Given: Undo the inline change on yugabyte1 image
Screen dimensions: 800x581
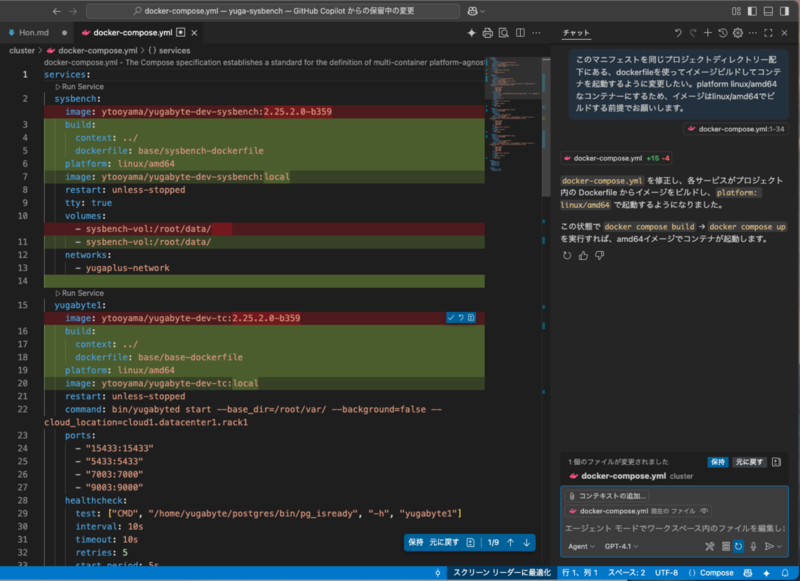Looking at the screenshot, I should (x=461, y=318).
